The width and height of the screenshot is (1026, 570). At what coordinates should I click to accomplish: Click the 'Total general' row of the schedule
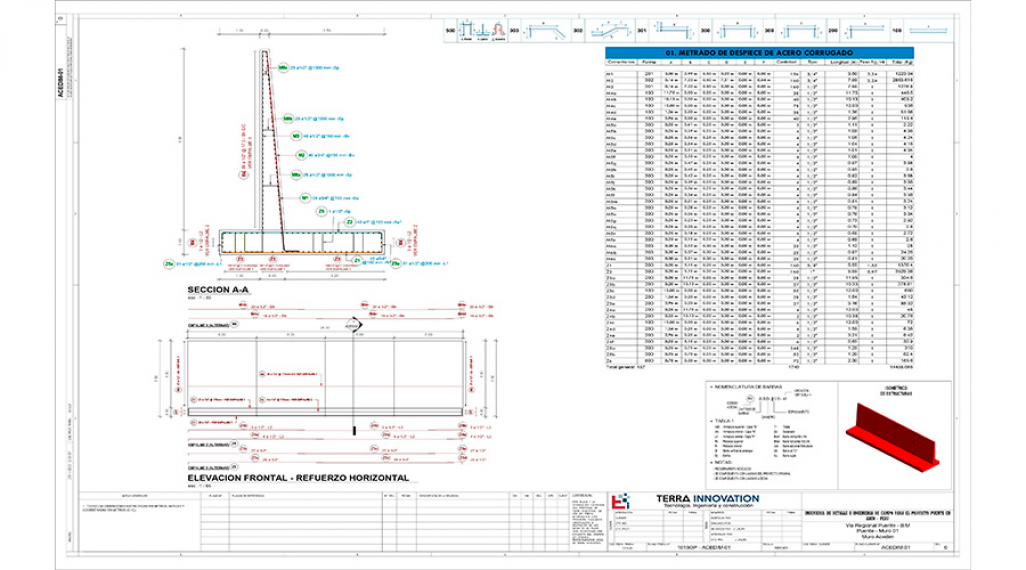click(759, 367)
